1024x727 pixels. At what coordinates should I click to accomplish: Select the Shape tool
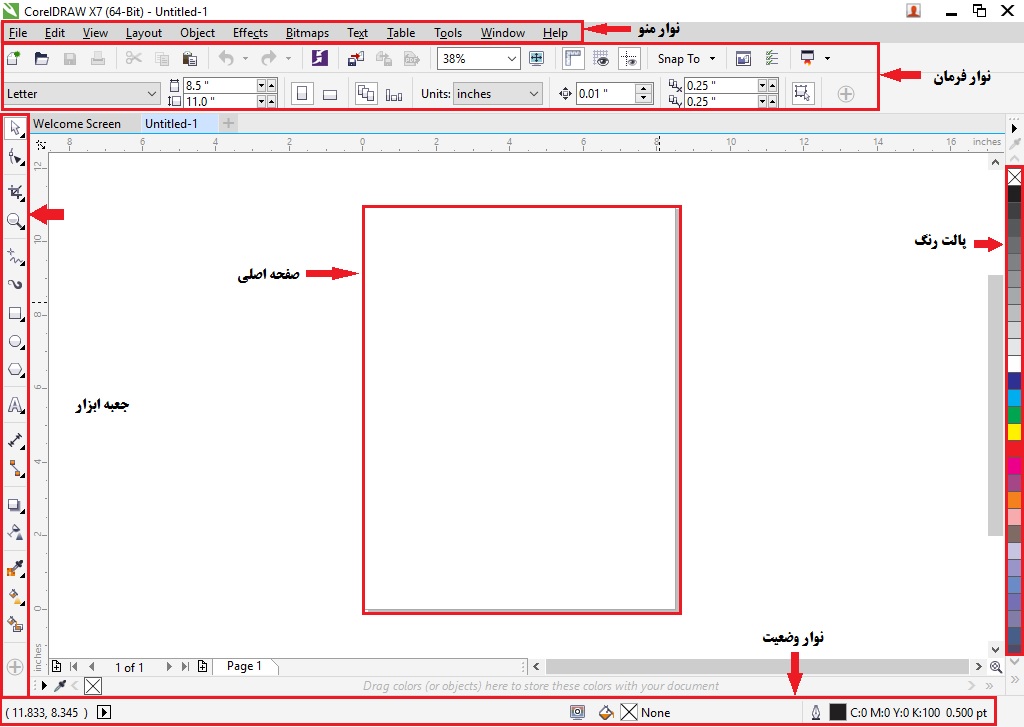[15, 157]
